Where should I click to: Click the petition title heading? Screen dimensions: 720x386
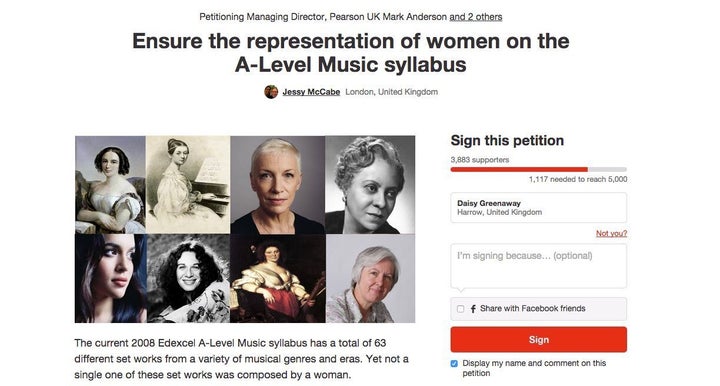tap(351, 52)
